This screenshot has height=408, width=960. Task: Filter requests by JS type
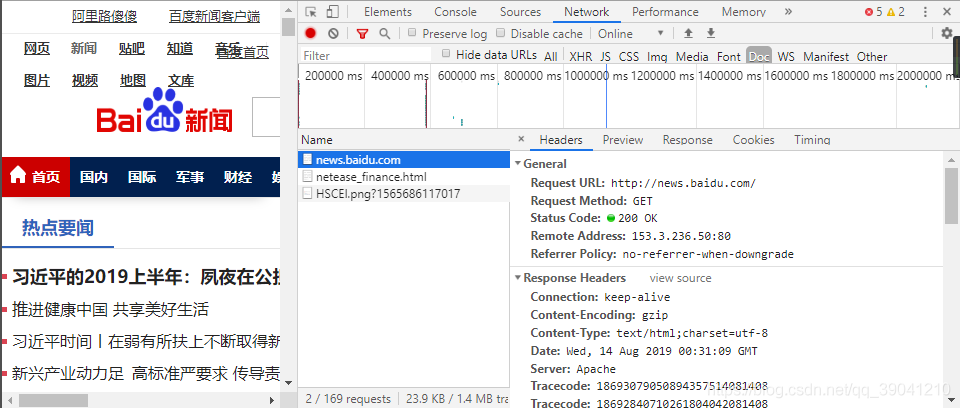[606, 56]
